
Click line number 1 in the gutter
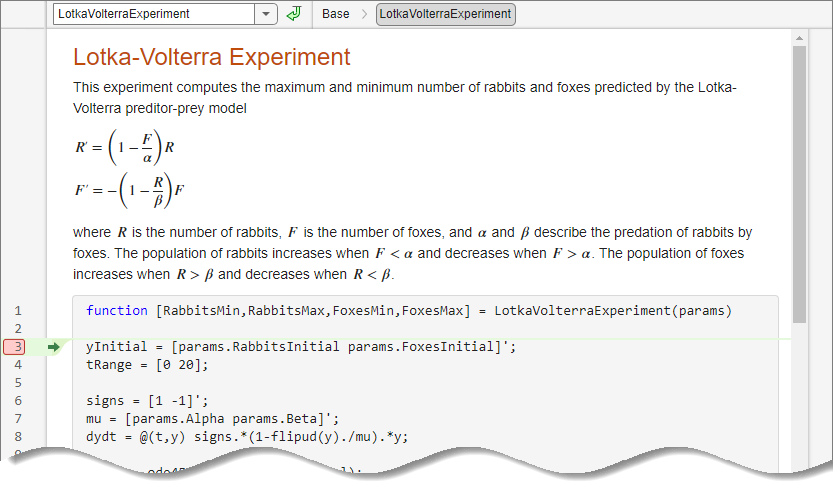pos(17,311)
